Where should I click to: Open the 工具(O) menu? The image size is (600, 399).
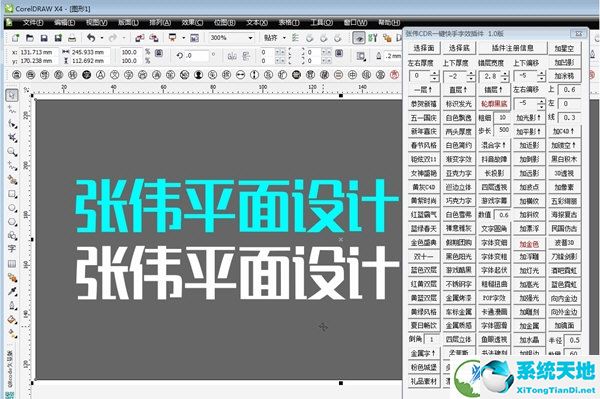pos(321,23)
